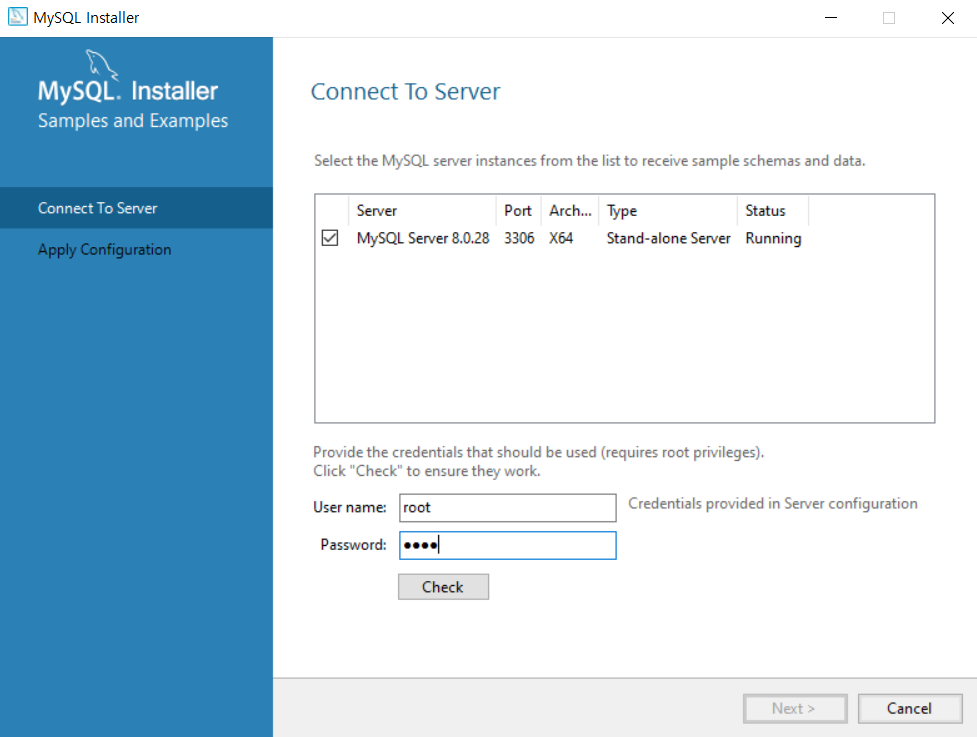
Task: Minimize the MySQL Installer window
Action: 830,18
